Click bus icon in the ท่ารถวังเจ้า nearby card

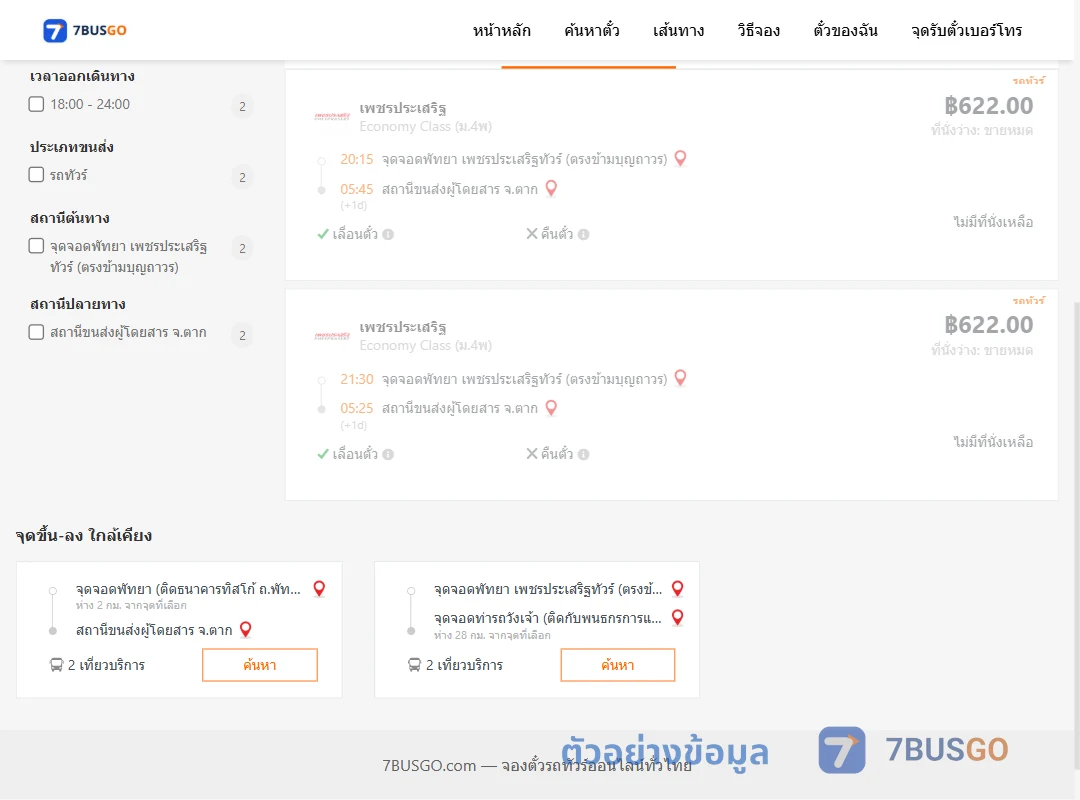tap(414, 665)
